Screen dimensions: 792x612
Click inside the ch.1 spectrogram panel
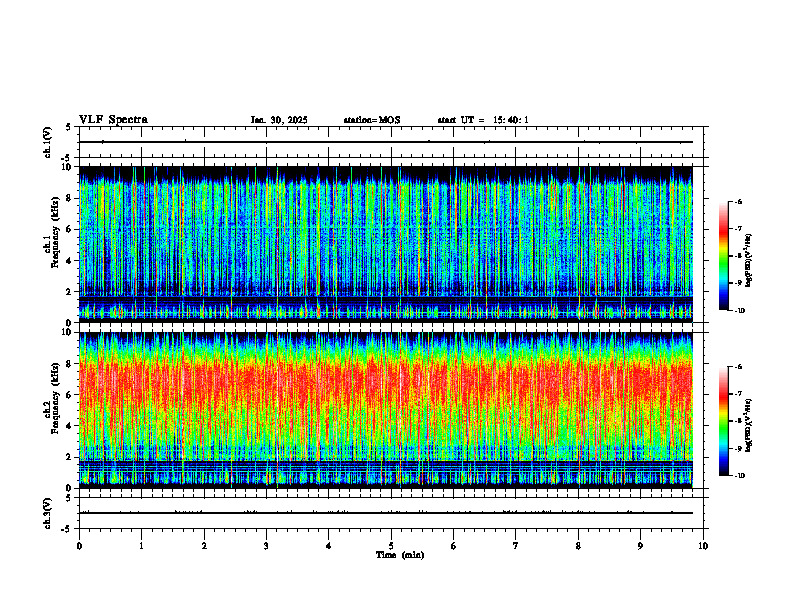[386, 244]
